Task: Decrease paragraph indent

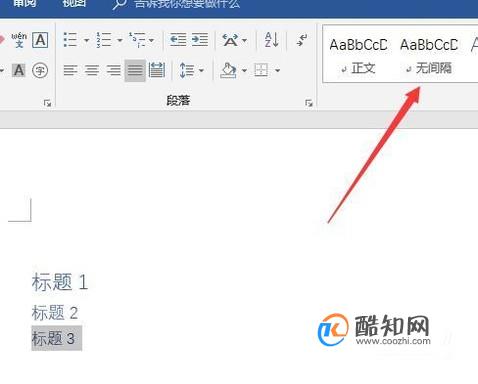Action: [x=178, y=40]
